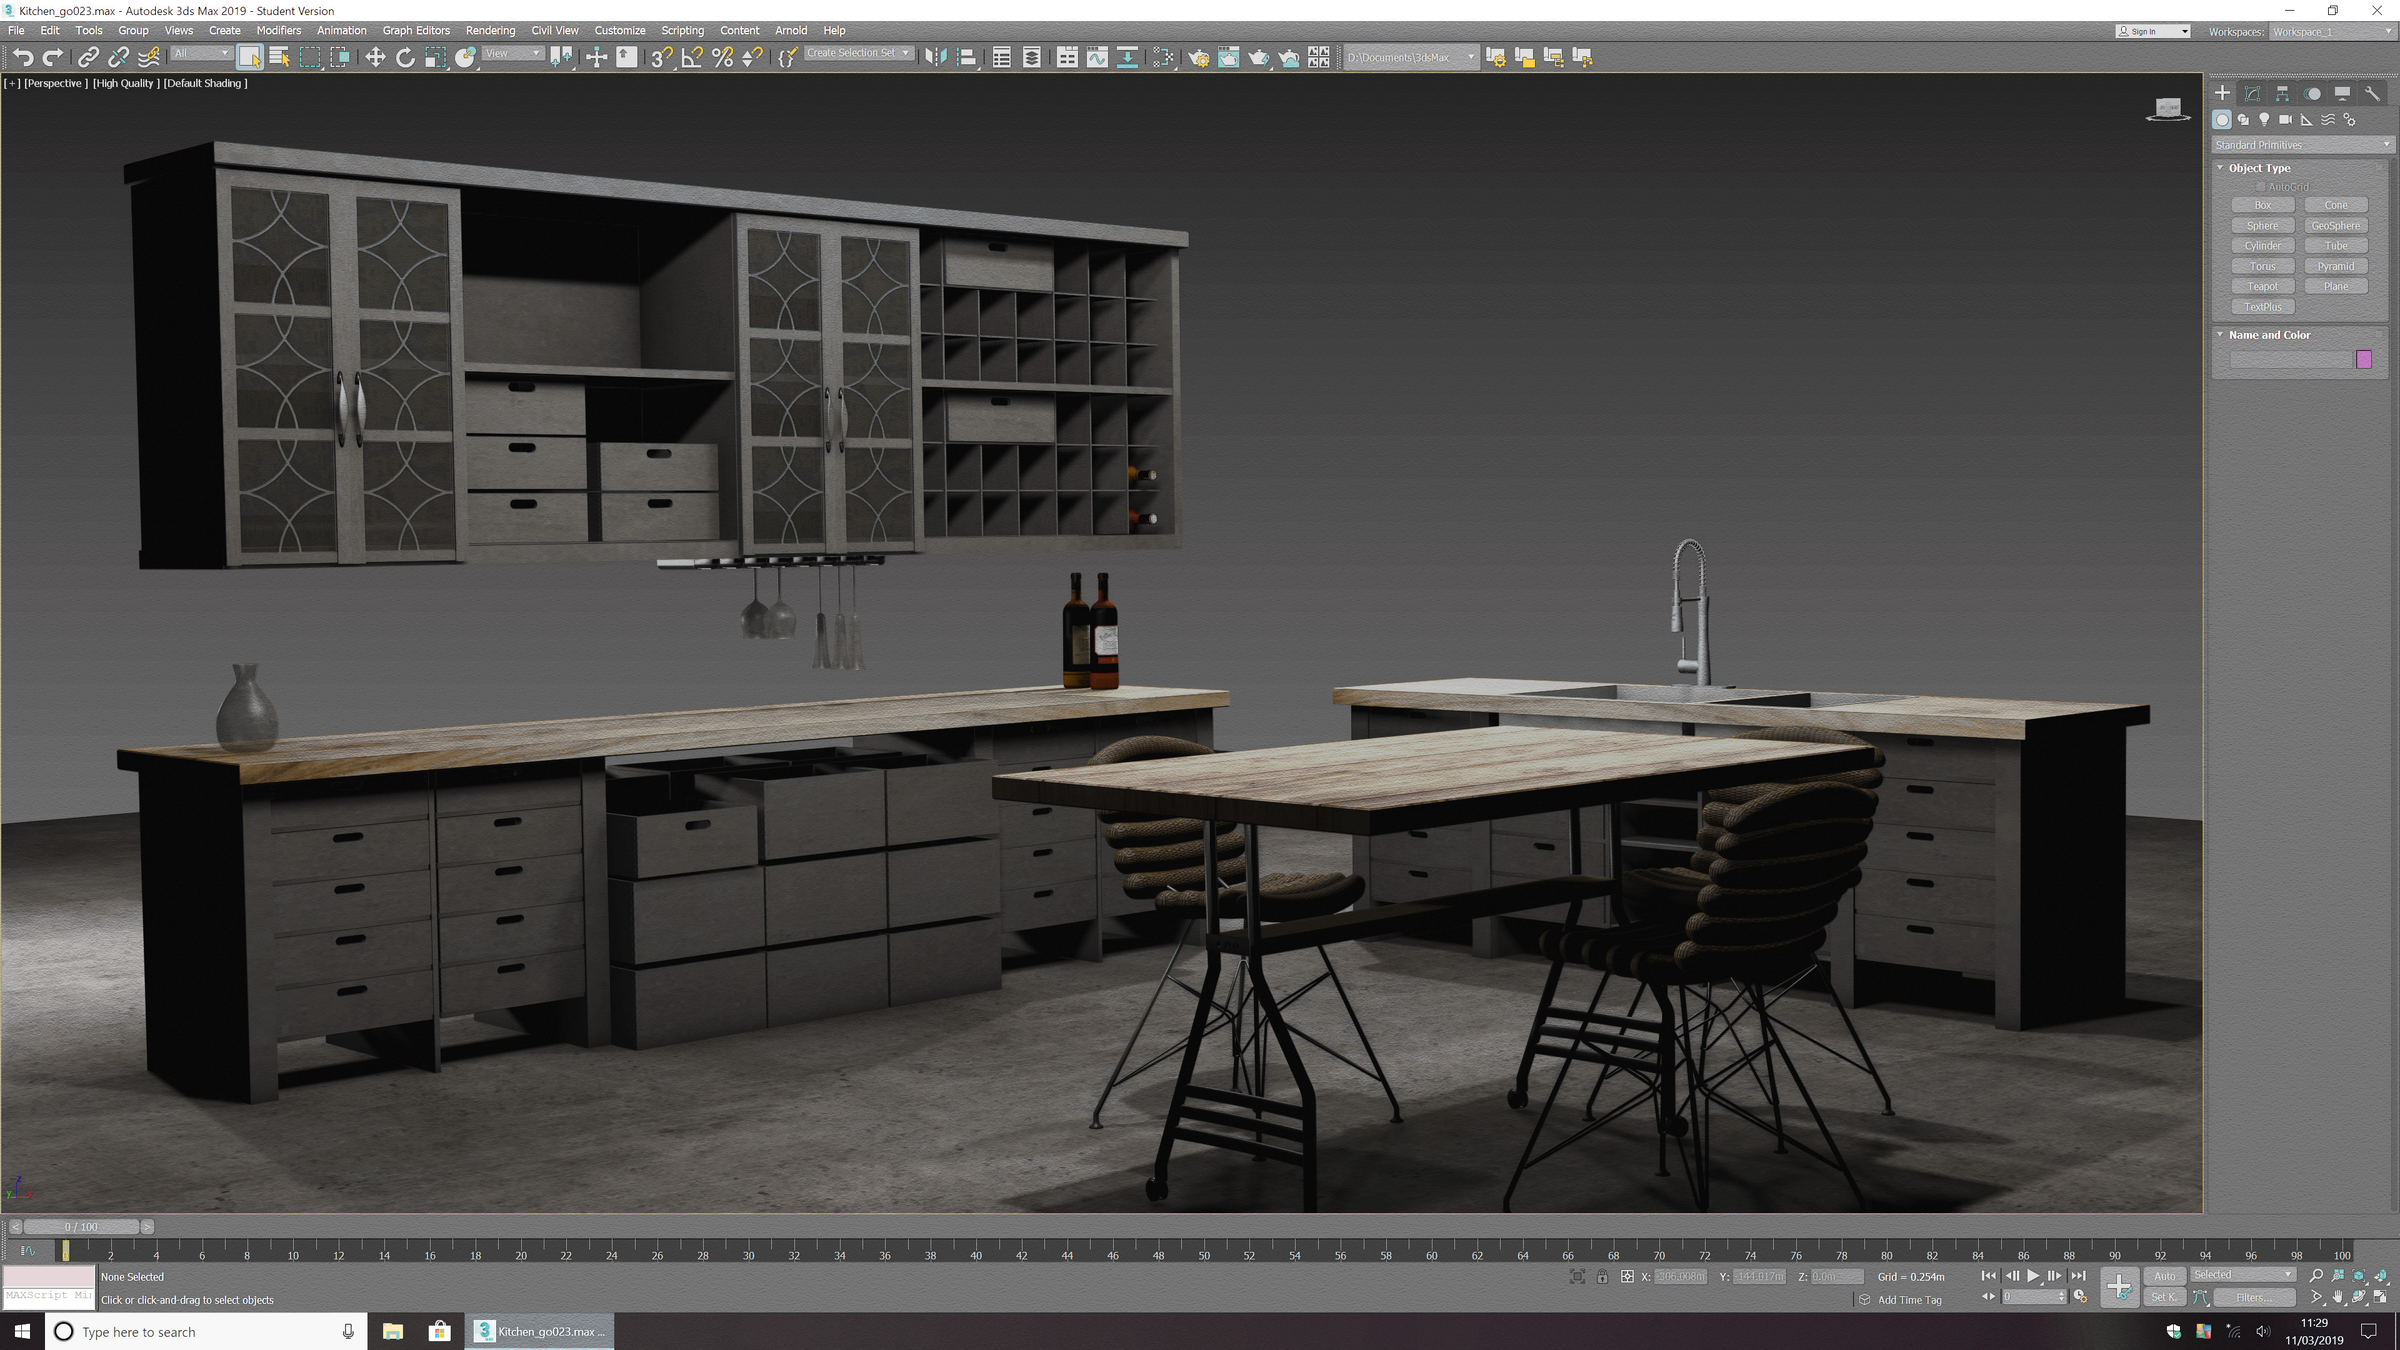Click the Align tool icon
Screen dimensions: 2400x1350
(966, 57)
